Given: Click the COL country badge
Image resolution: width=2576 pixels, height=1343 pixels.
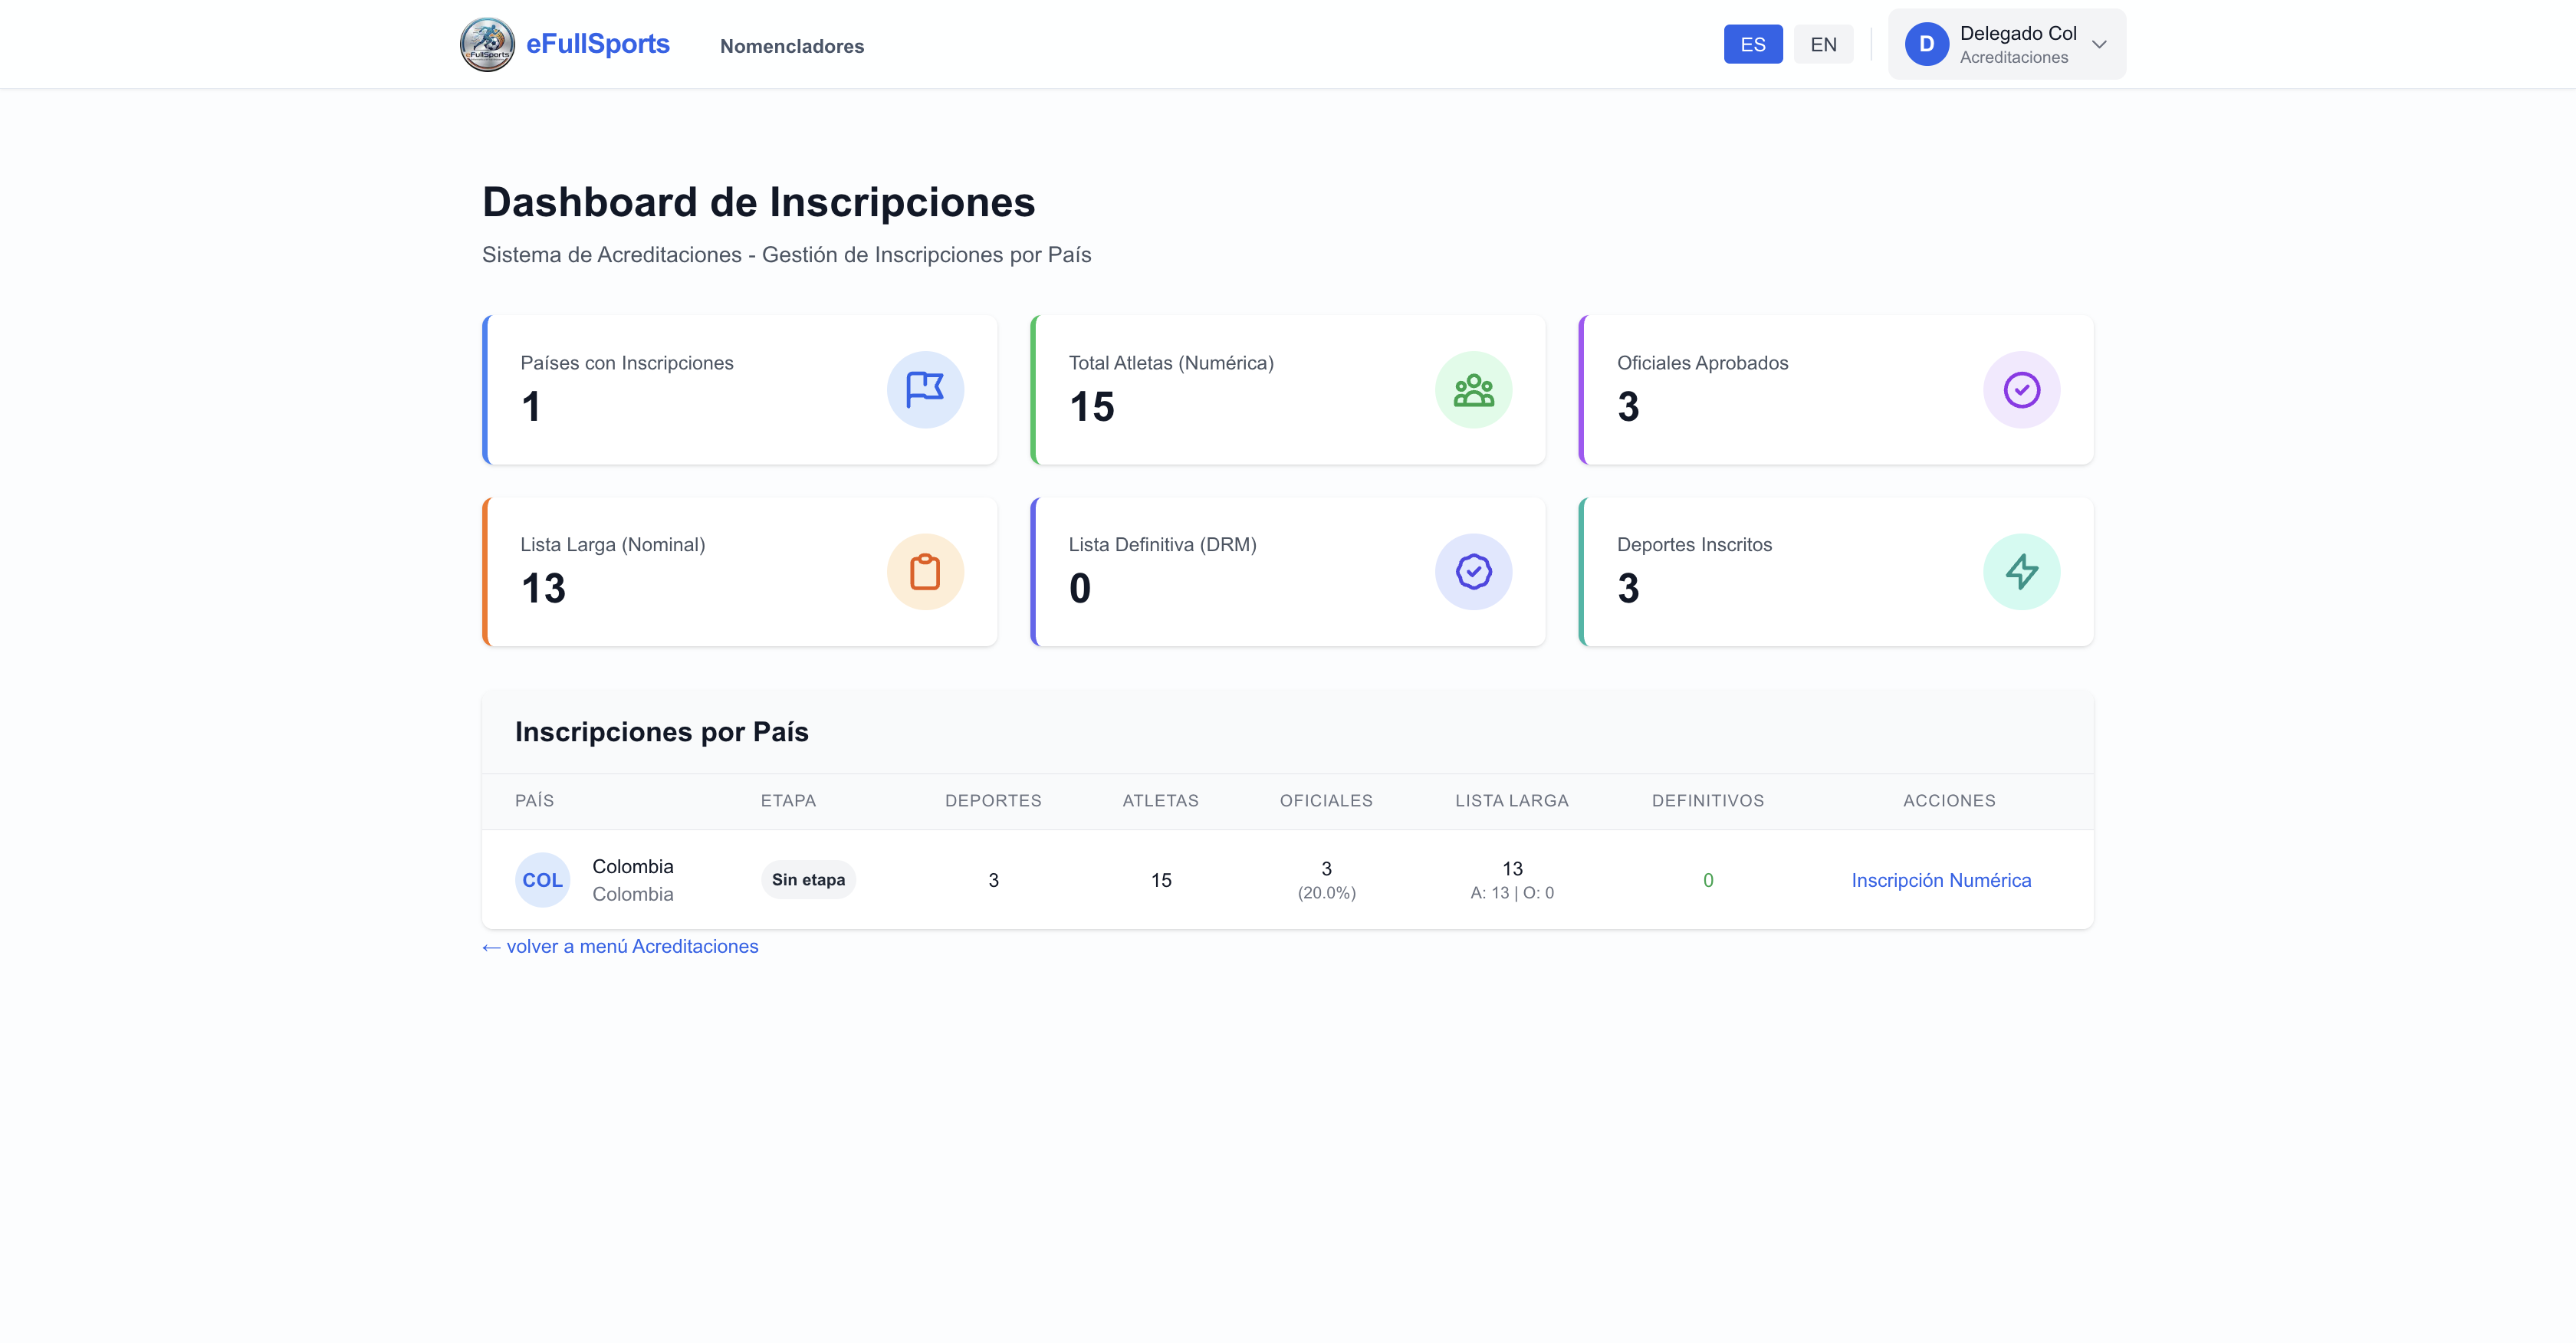Looking at the screenshot, I should (x=542, y=880).
